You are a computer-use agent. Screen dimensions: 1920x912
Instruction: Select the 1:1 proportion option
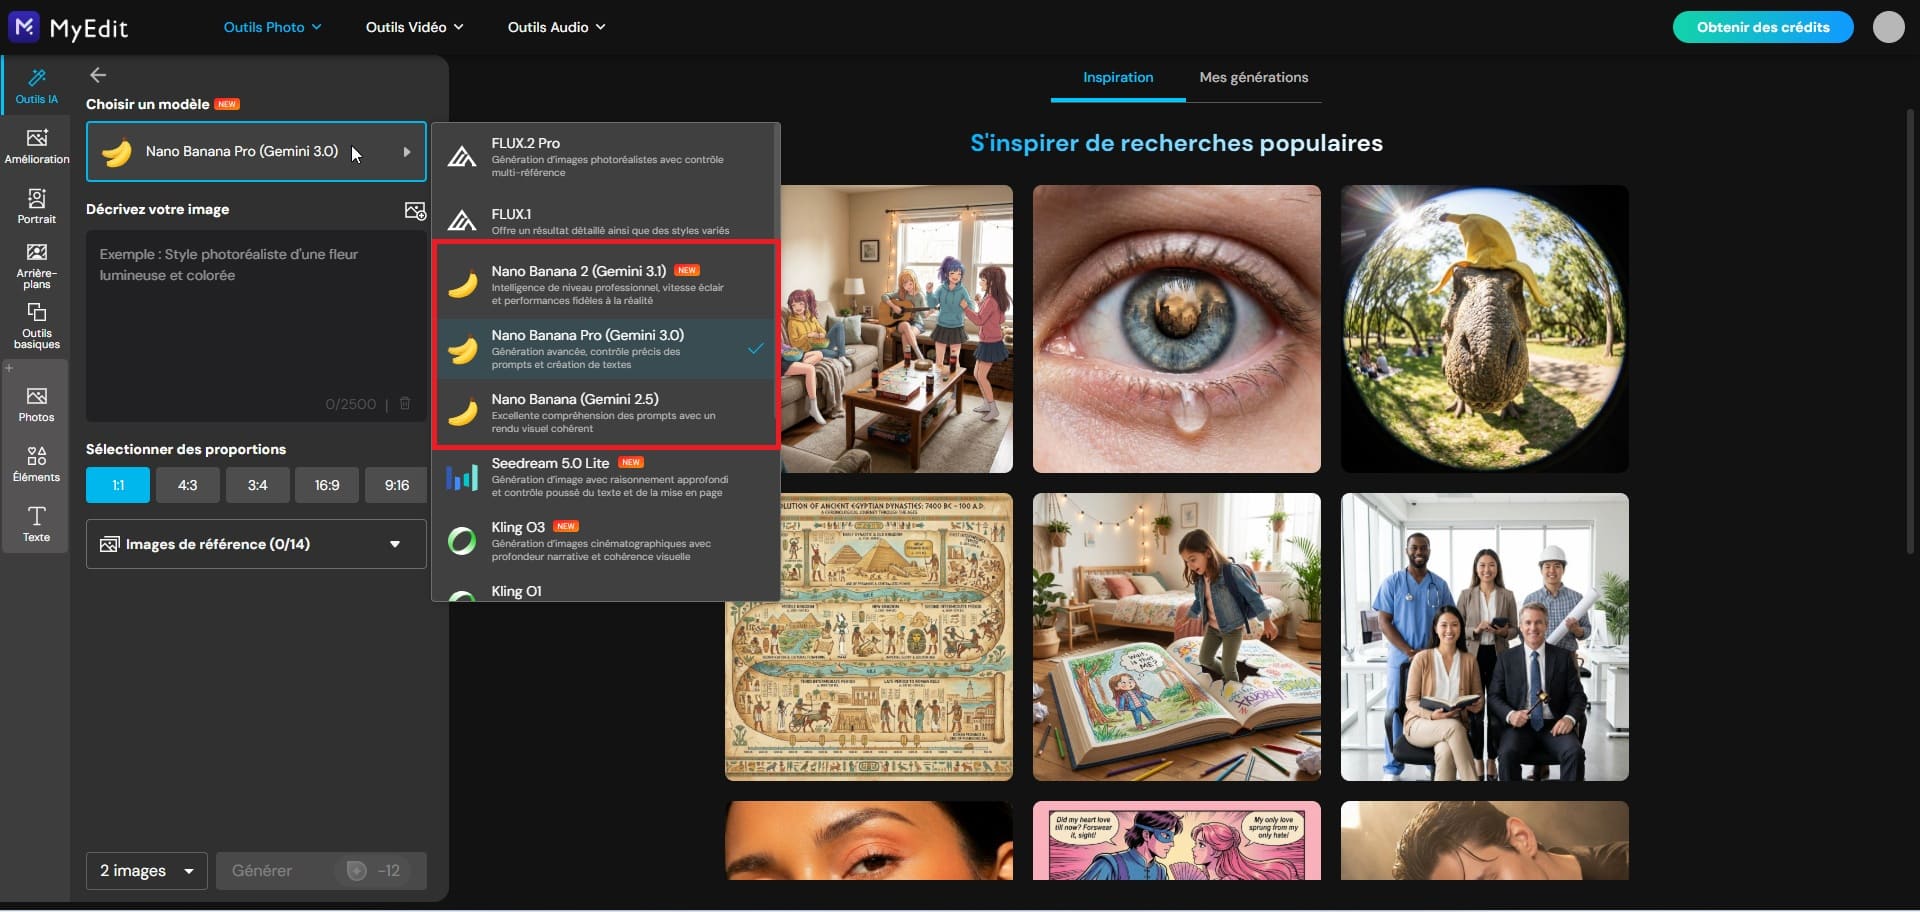click(x=118, y=485)
